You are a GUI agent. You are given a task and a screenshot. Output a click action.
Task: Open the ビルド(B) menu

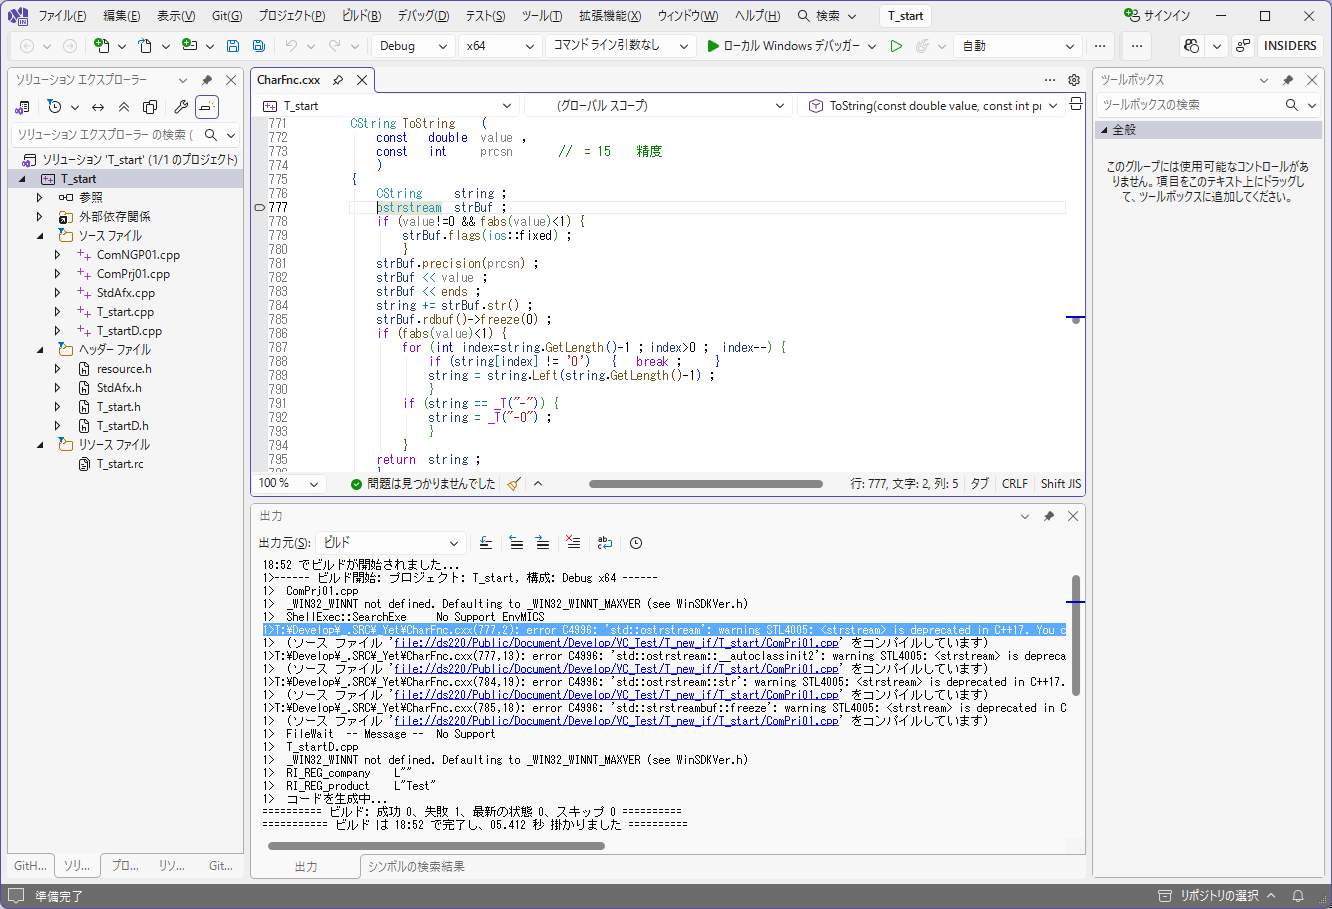361,16
